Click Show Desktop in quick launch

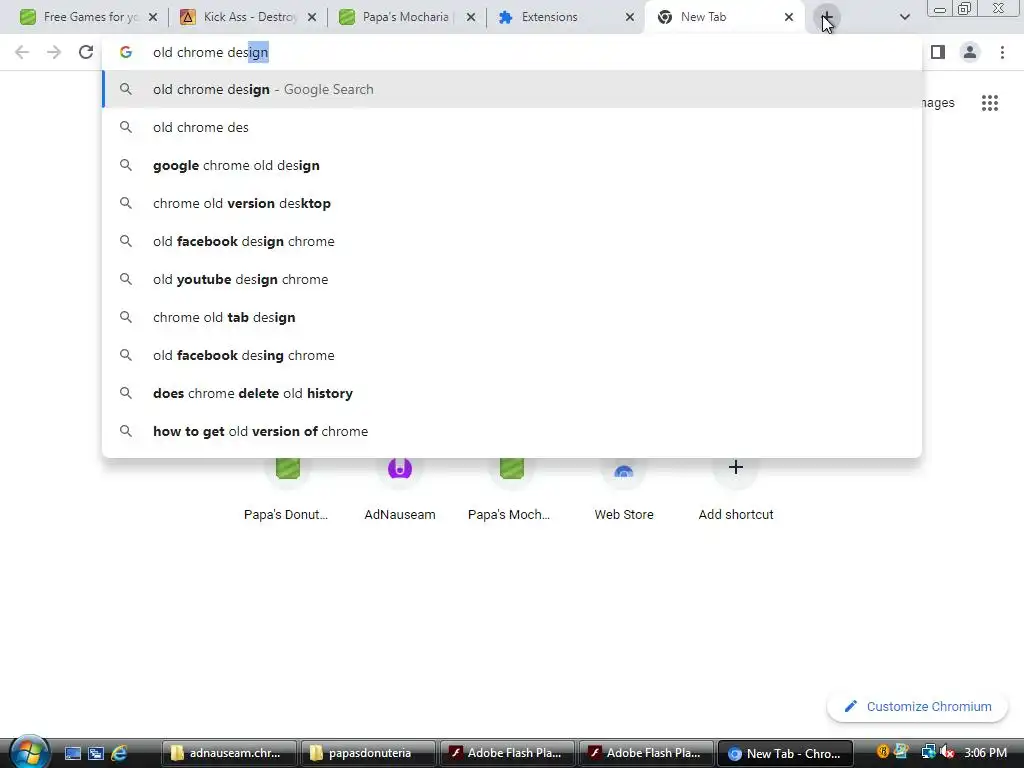point(72,753)
